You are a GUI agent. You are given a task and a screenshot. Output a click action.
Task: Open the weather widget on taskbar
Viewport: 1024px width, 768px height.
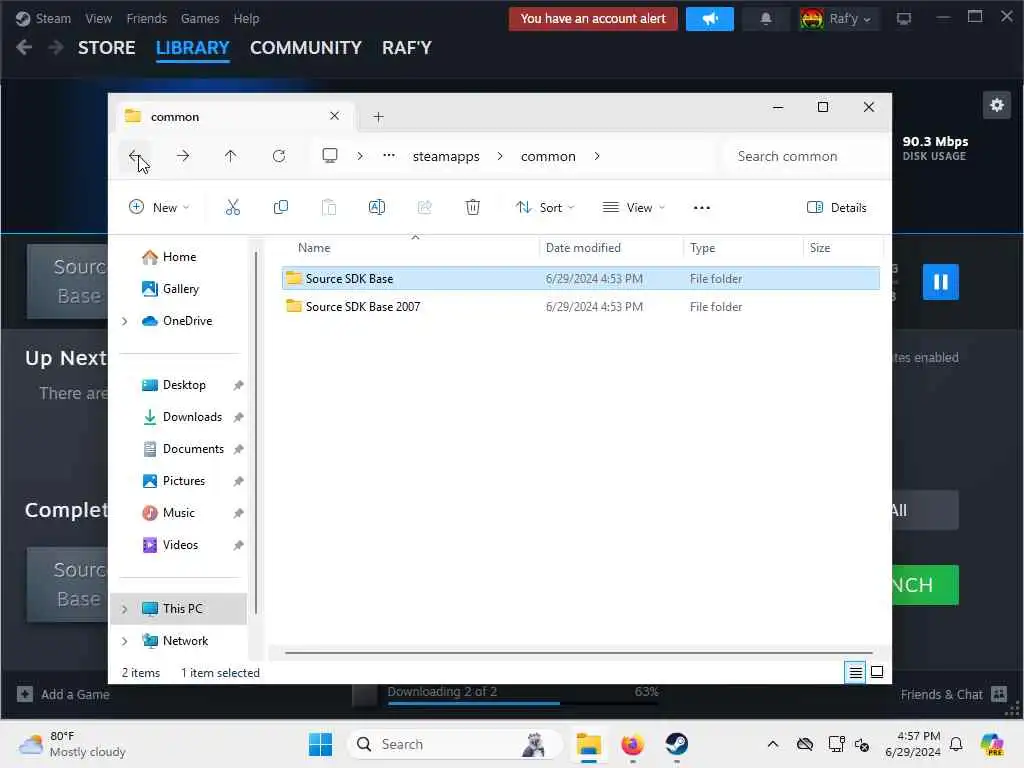click(x=72, y=744)
